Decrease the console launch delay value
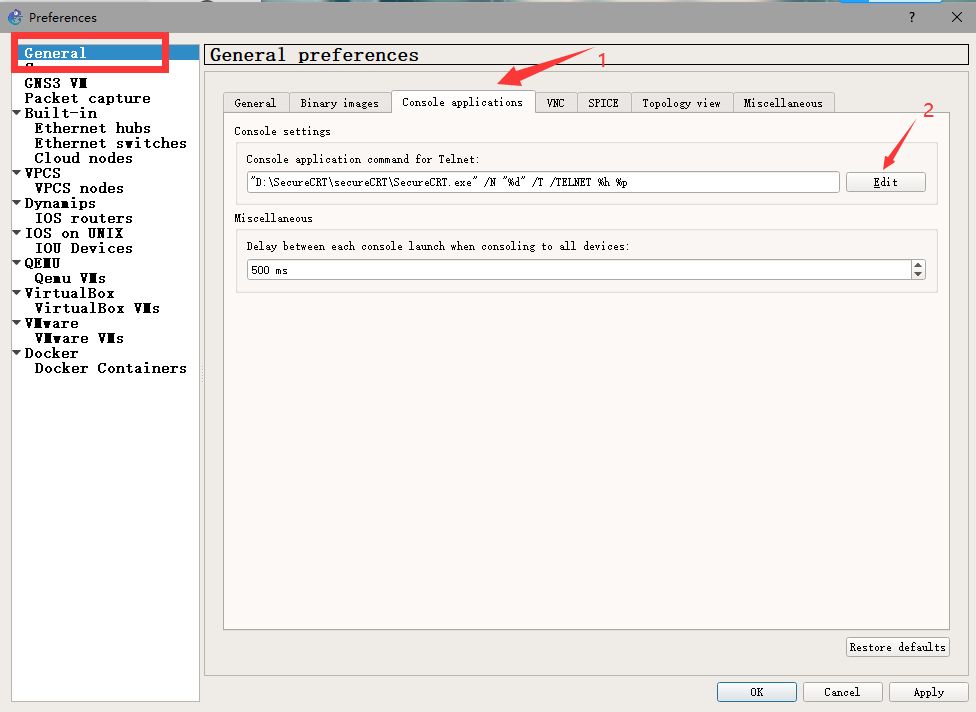 click(x=918, y=274)
